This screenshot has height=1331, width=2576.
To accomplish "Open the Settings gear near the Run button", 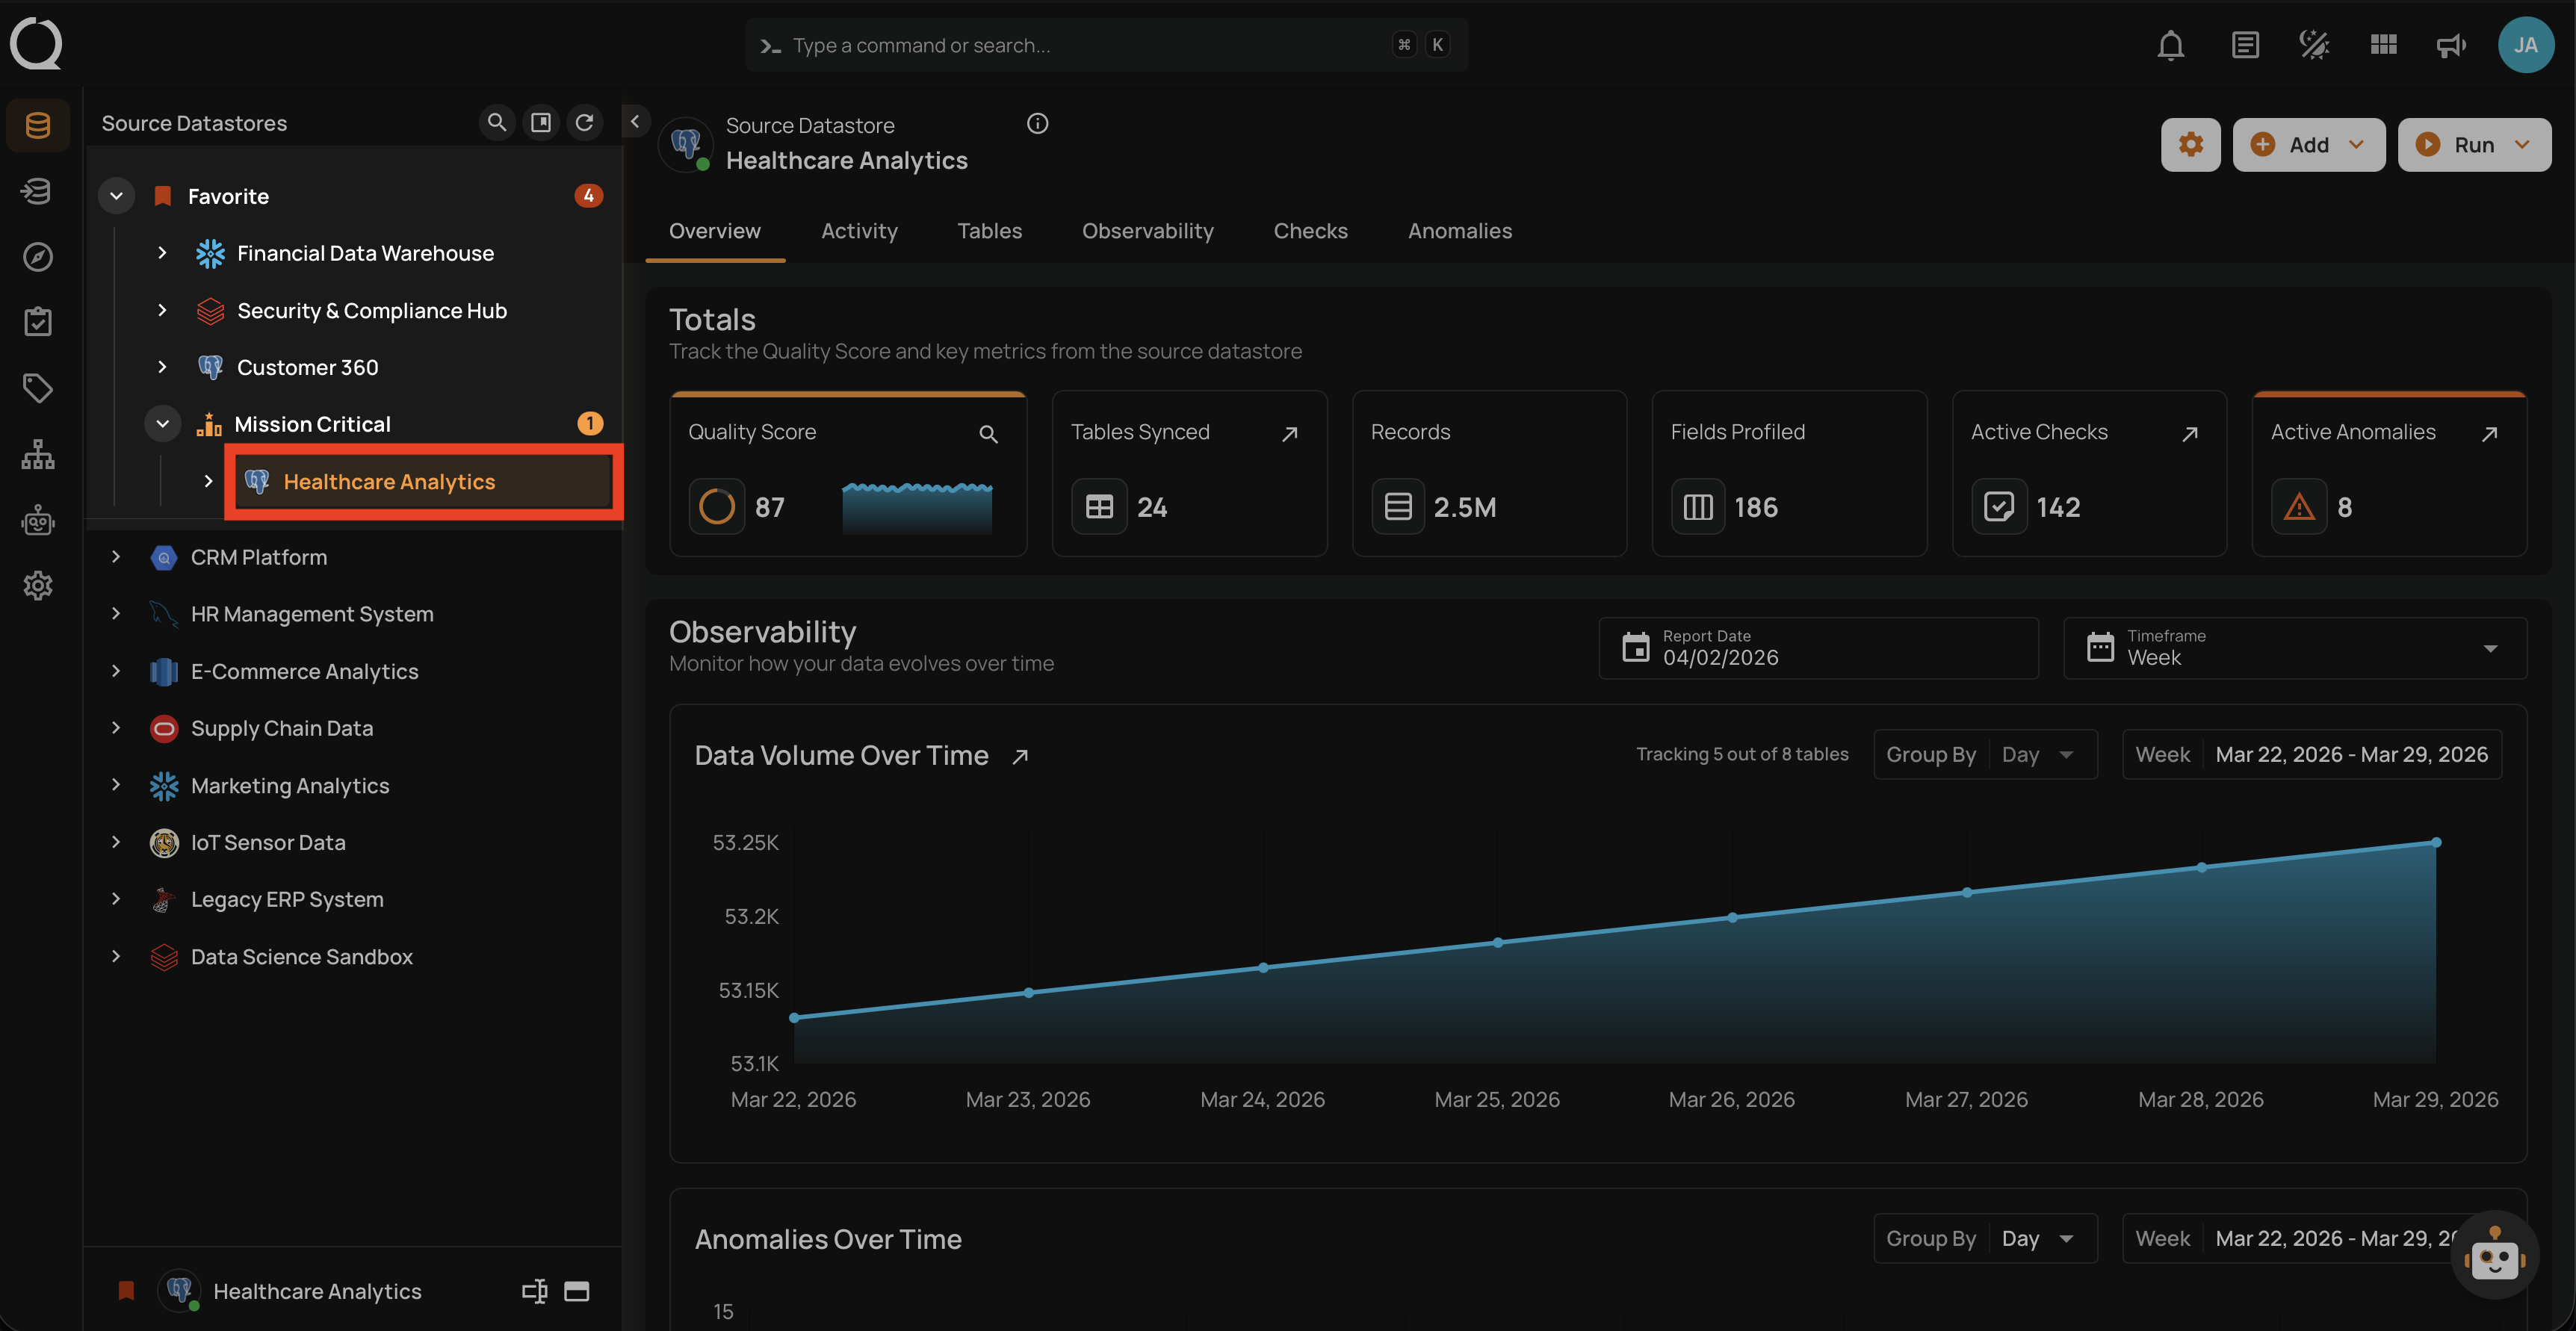I will coord(2190,144).
